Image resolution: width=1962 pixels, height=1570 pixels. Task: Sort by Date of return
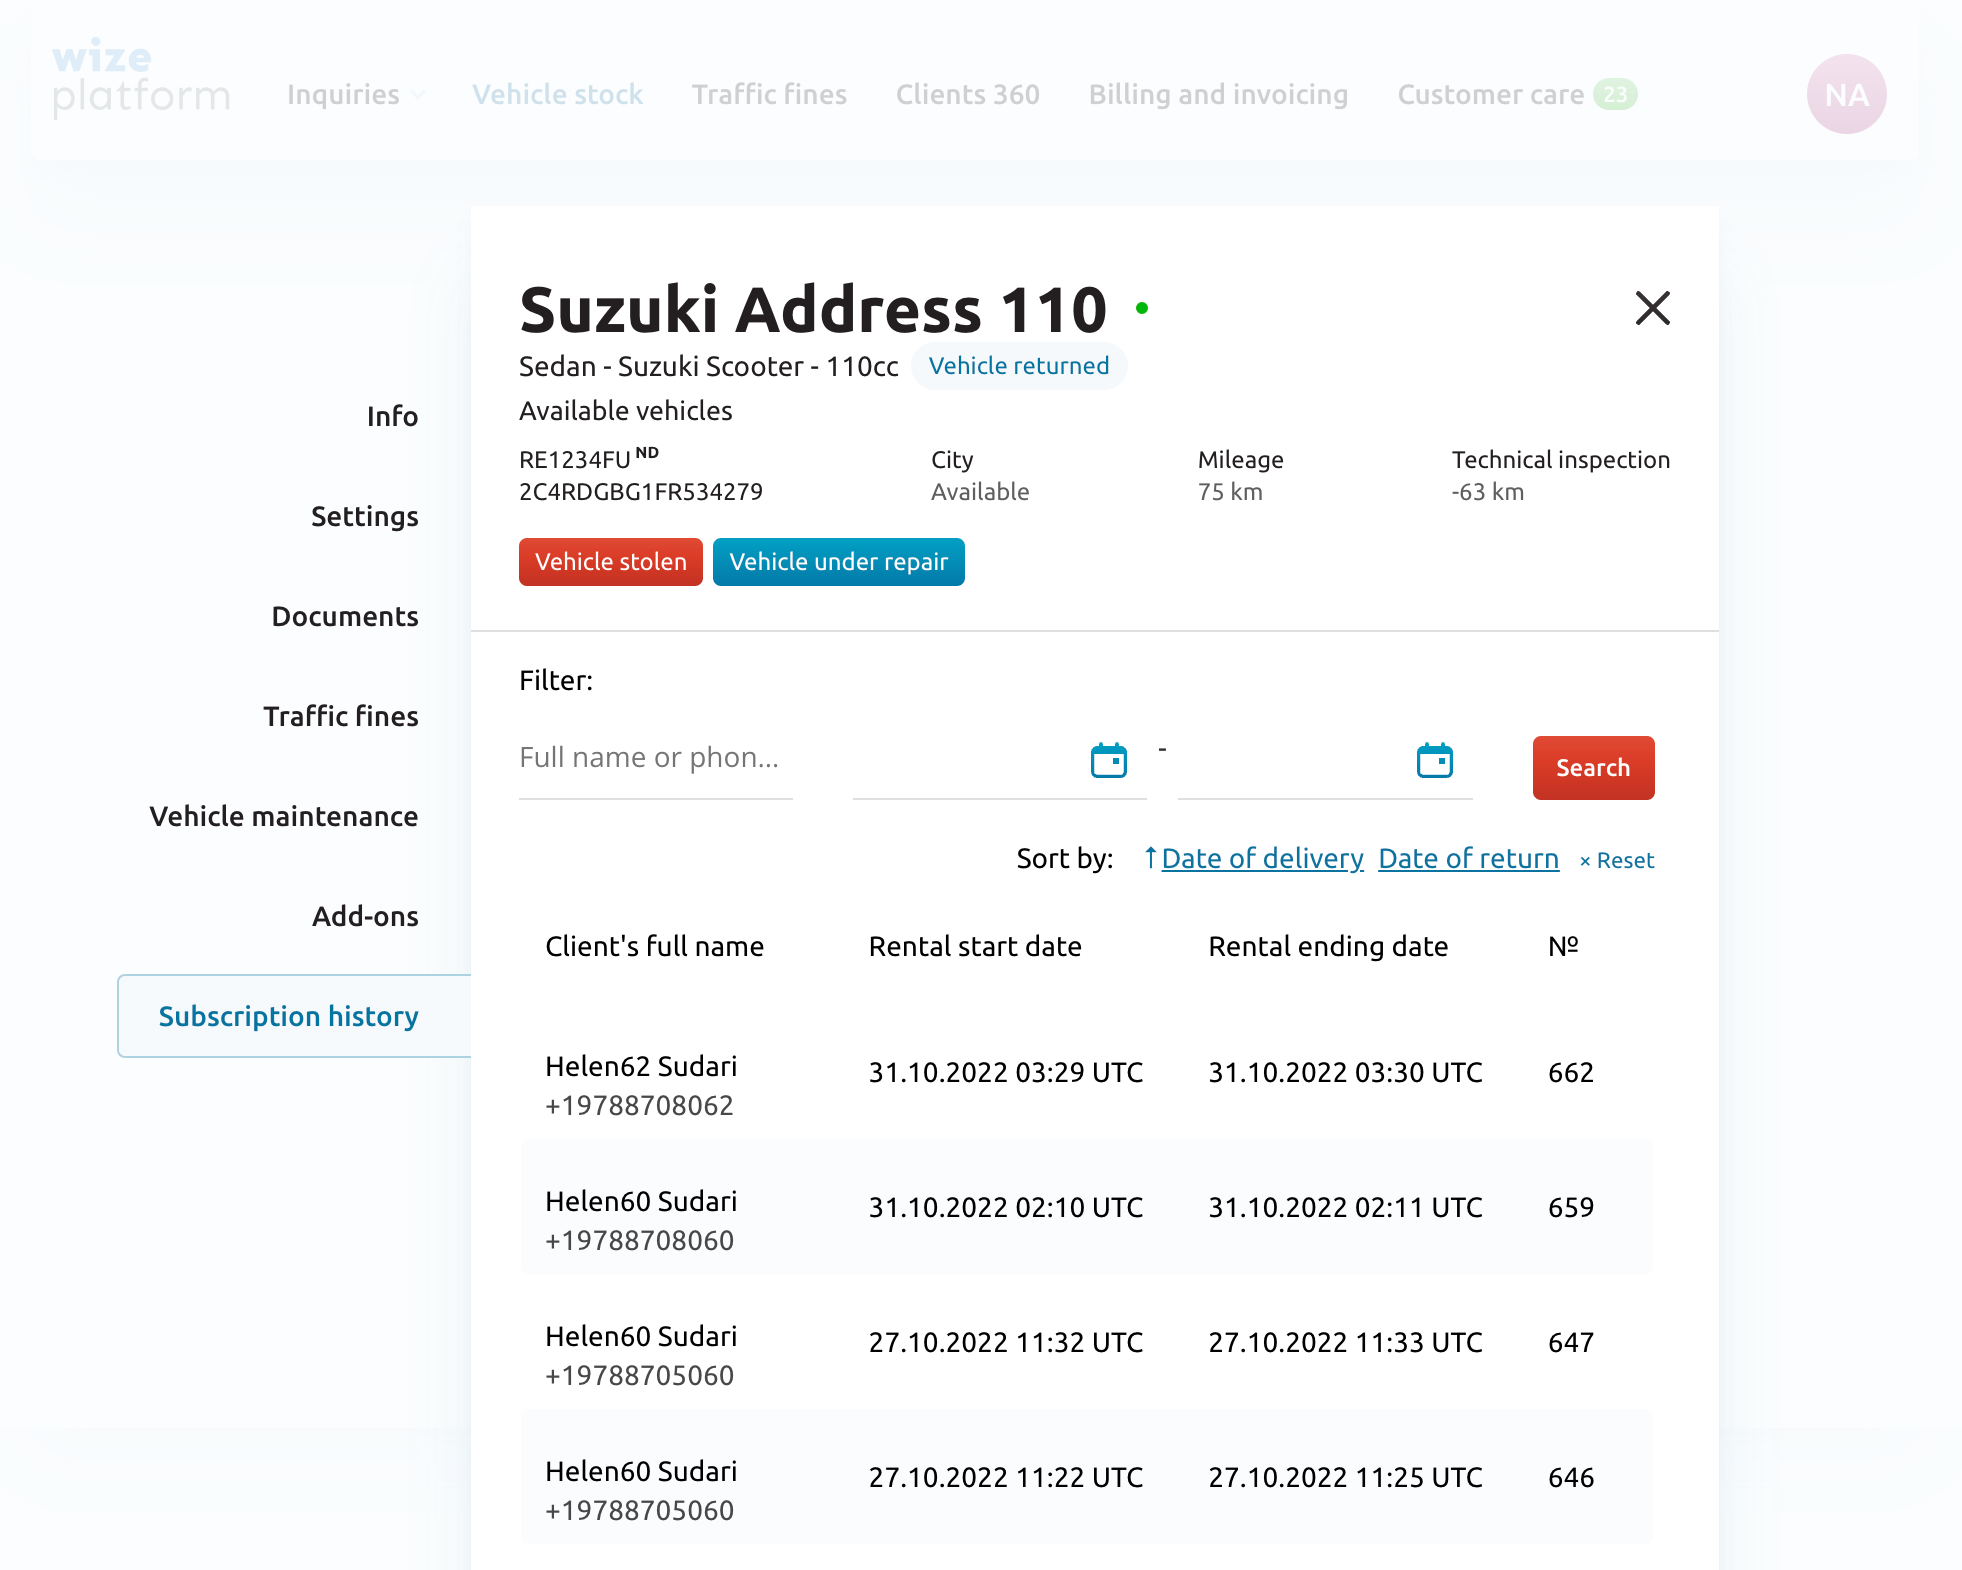point(1468,859)
